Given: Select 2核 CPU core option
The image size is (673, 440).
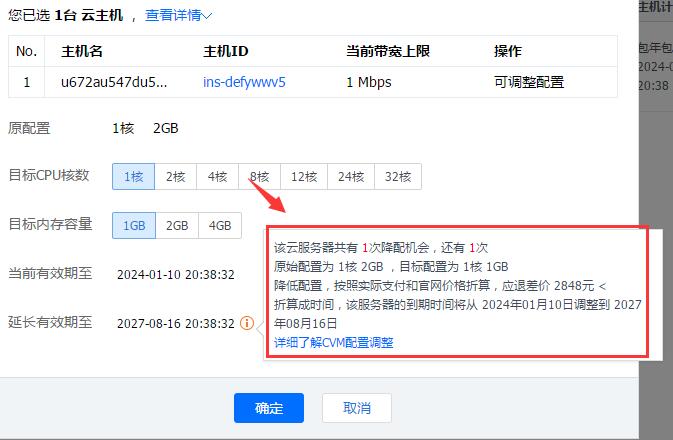Looking at the screenshot, I should pos(175,176).
